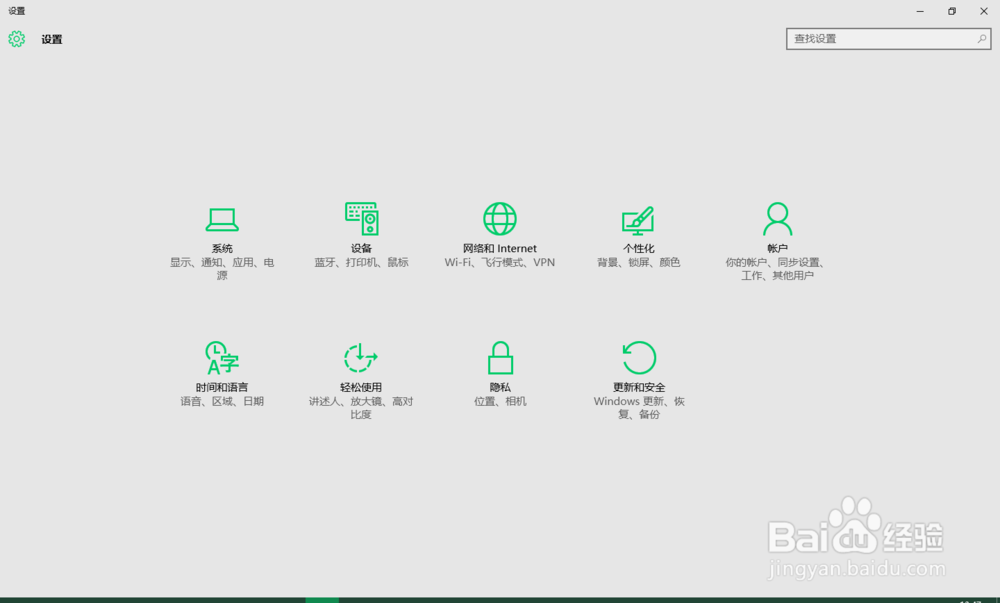Open 讲述人、放大镜、高对比度 options
Viewport: 1000px width, 603px height.
[361, 402]
